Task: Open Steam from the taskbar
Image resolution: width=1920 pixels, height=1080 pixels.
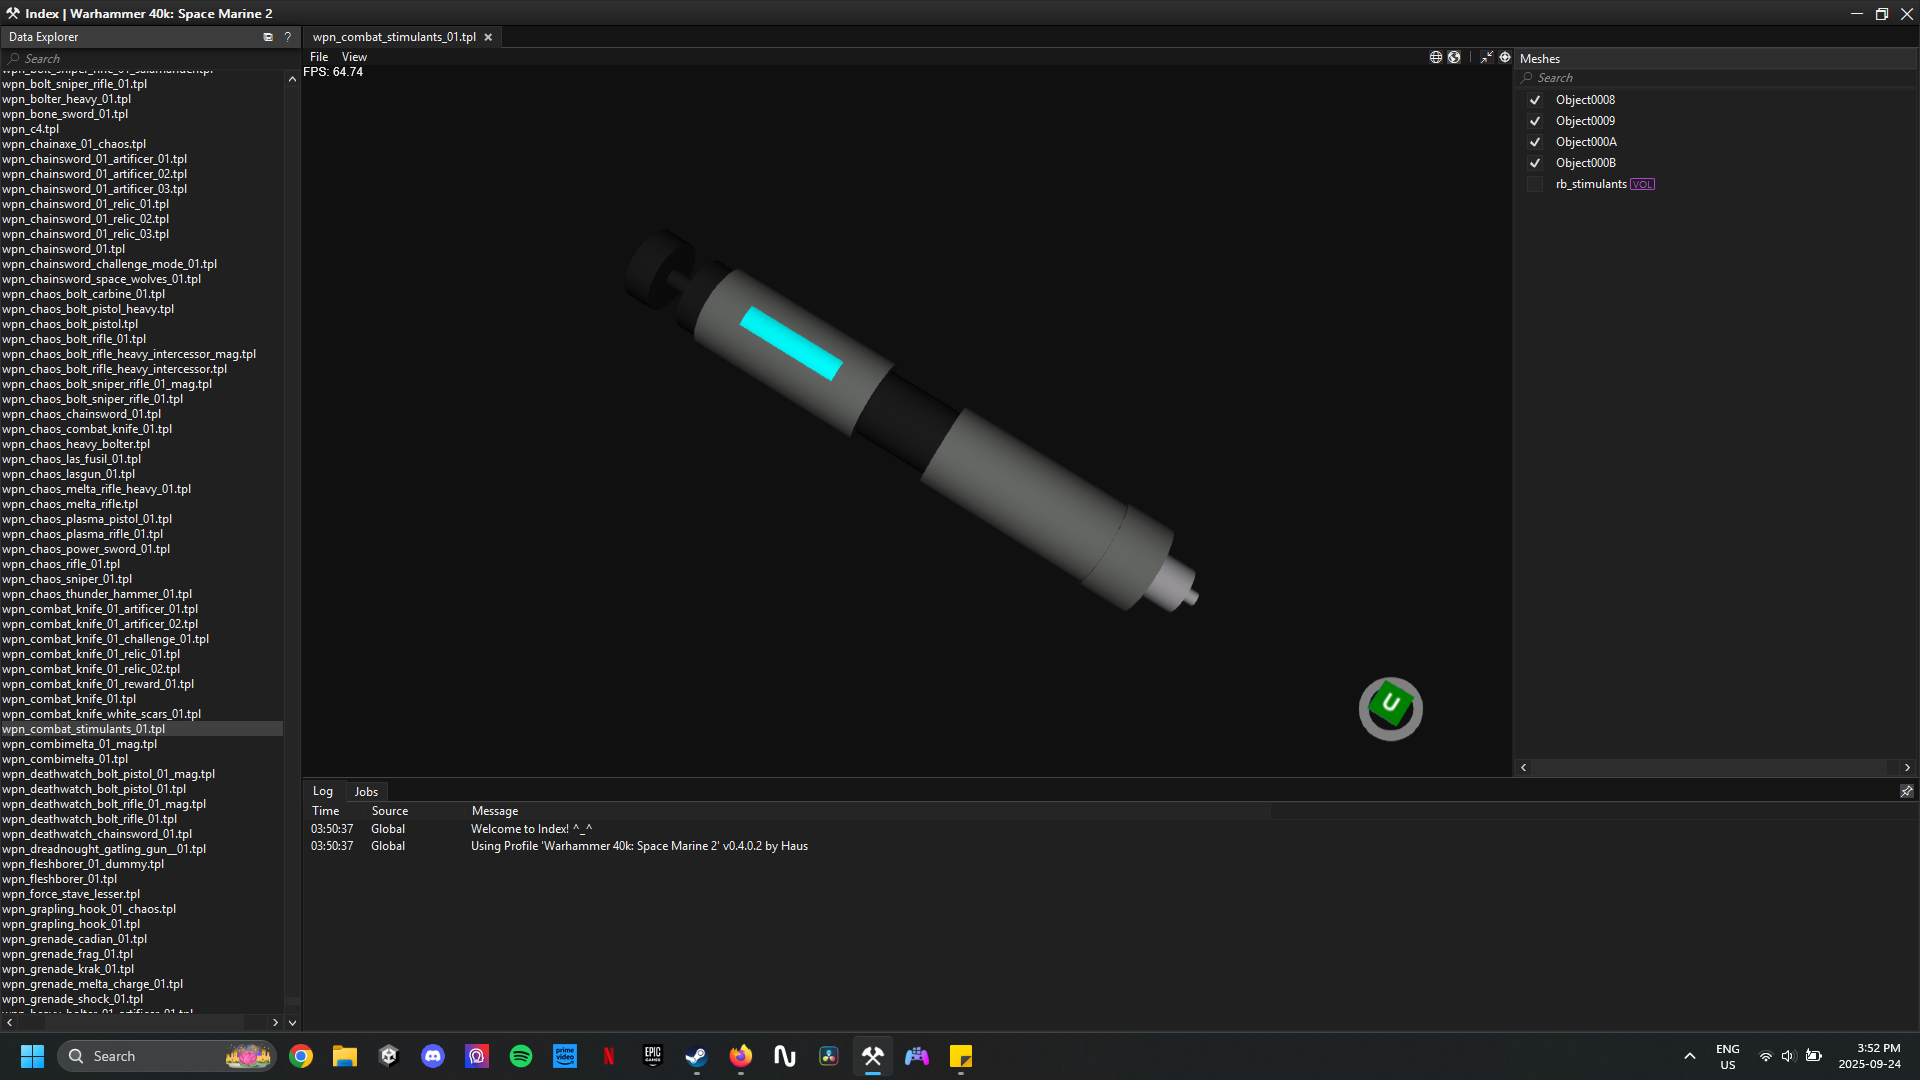Action: (x=696, y=1056)
